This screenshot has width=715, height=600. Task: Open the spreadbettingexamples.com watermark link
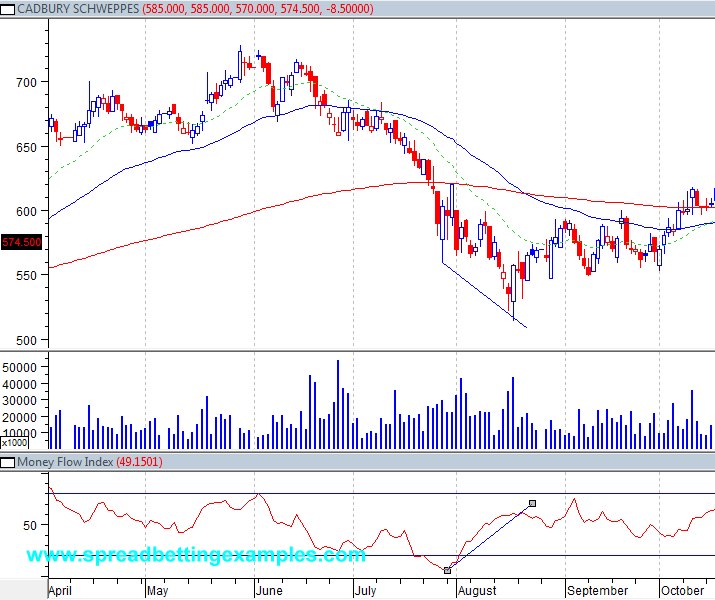[x=196, y=554]
